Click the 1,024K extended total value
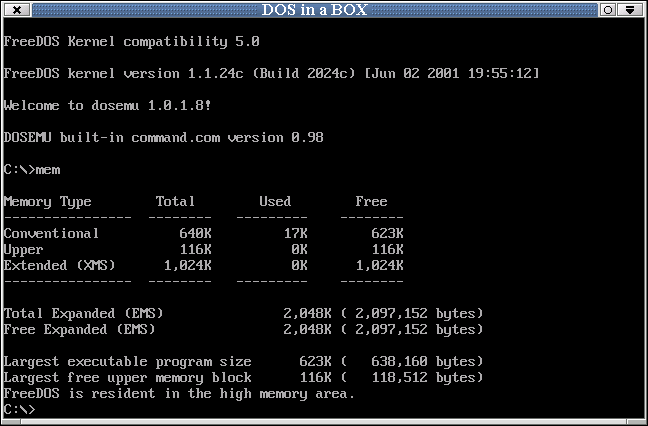648x426 pixels. (188, 266)
